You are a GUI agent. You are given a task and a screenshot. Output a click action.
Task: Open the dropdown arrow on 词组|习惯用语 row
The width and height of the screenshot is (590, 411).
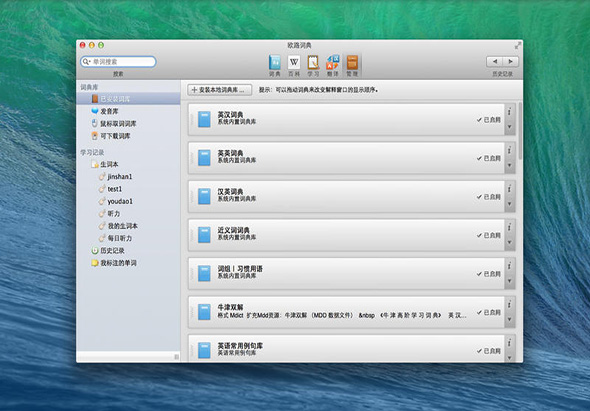pos(510,281)
